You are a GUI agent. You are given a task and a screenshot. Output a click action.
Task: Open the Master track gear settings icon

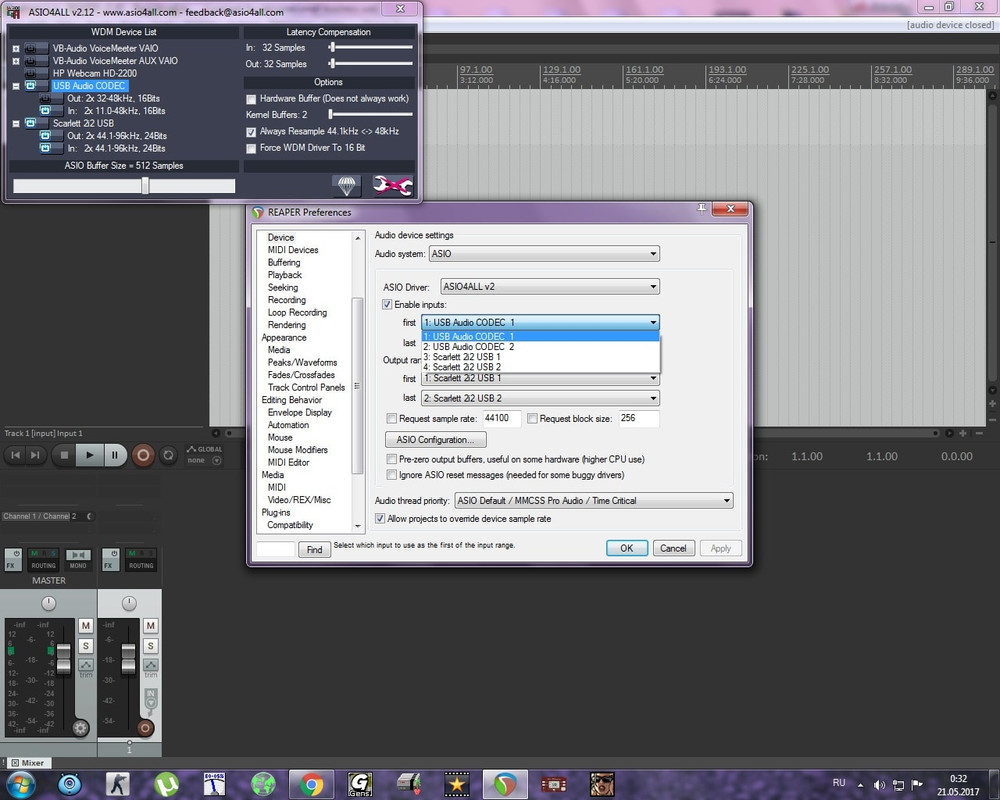coord(80,728)
